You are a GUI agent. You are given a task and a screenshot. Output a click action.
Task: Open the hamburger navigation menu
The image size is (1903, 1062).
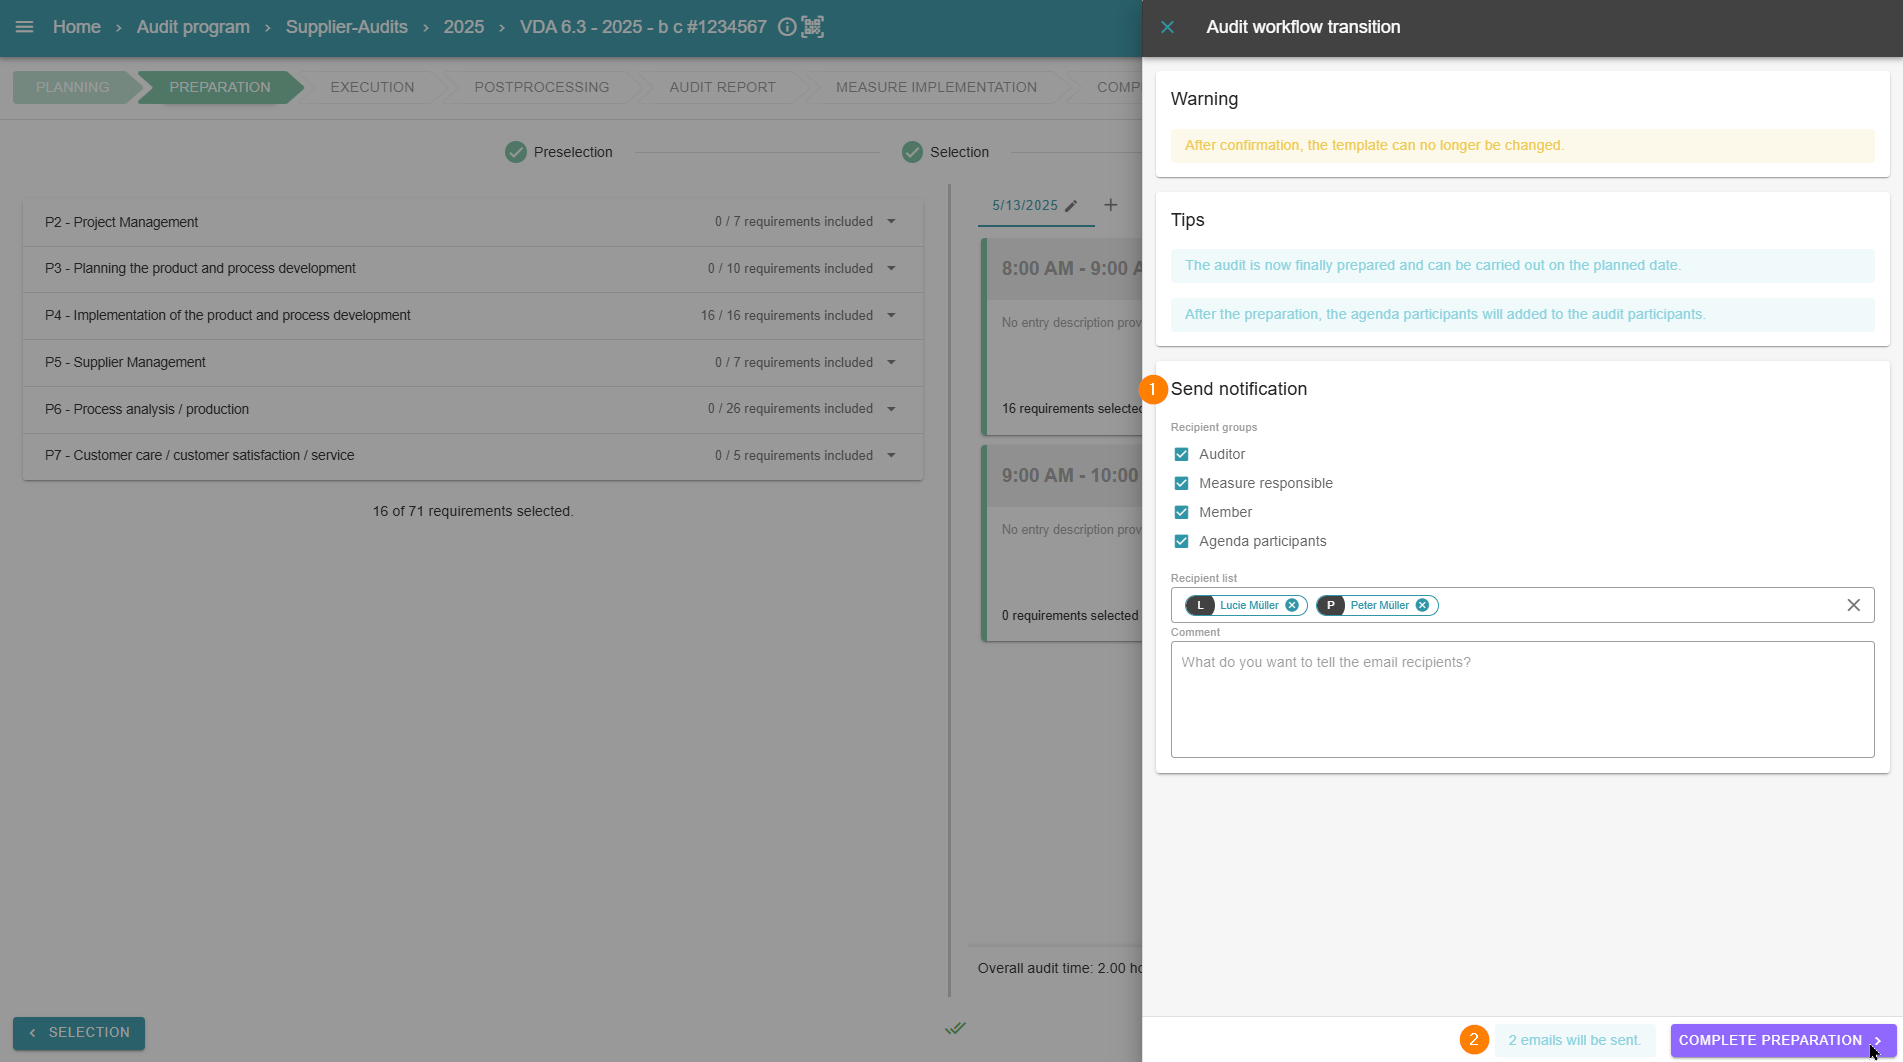tap(25, 27)
